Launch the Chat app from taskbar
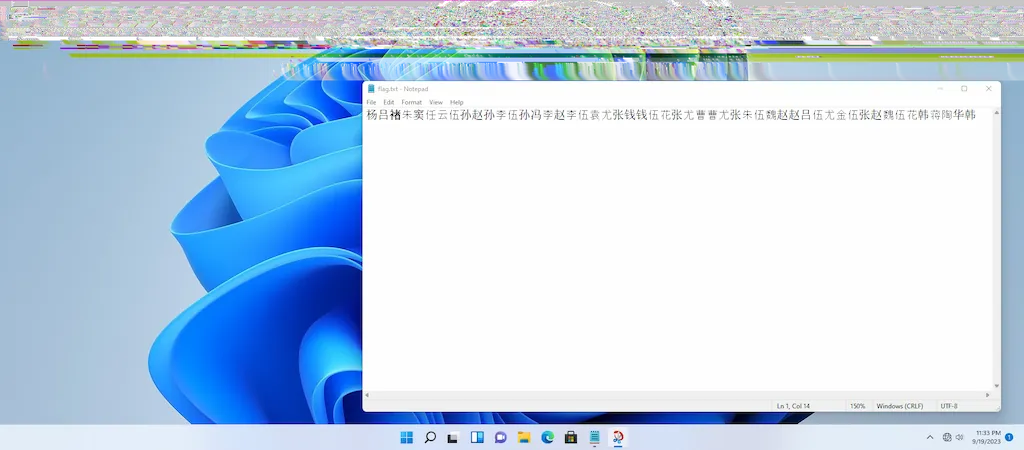 tap(501, 437)
